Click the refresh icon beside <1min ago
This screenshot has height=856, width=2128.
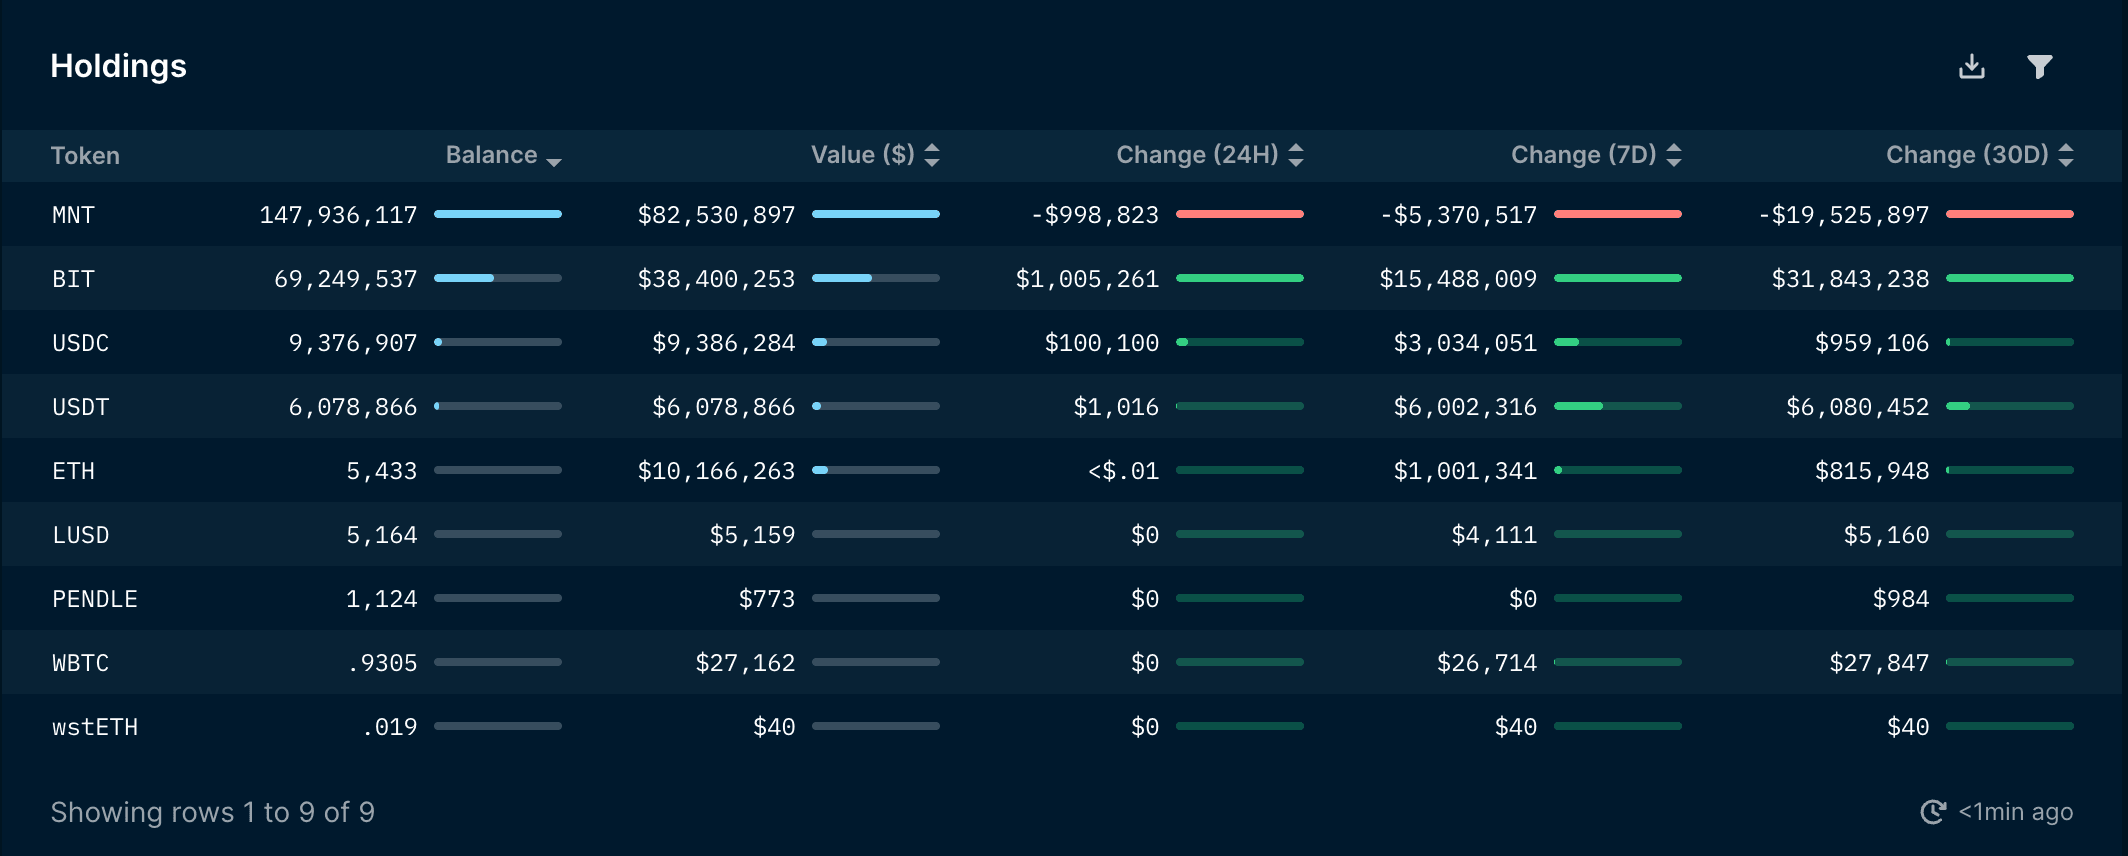coord(1933,812)
